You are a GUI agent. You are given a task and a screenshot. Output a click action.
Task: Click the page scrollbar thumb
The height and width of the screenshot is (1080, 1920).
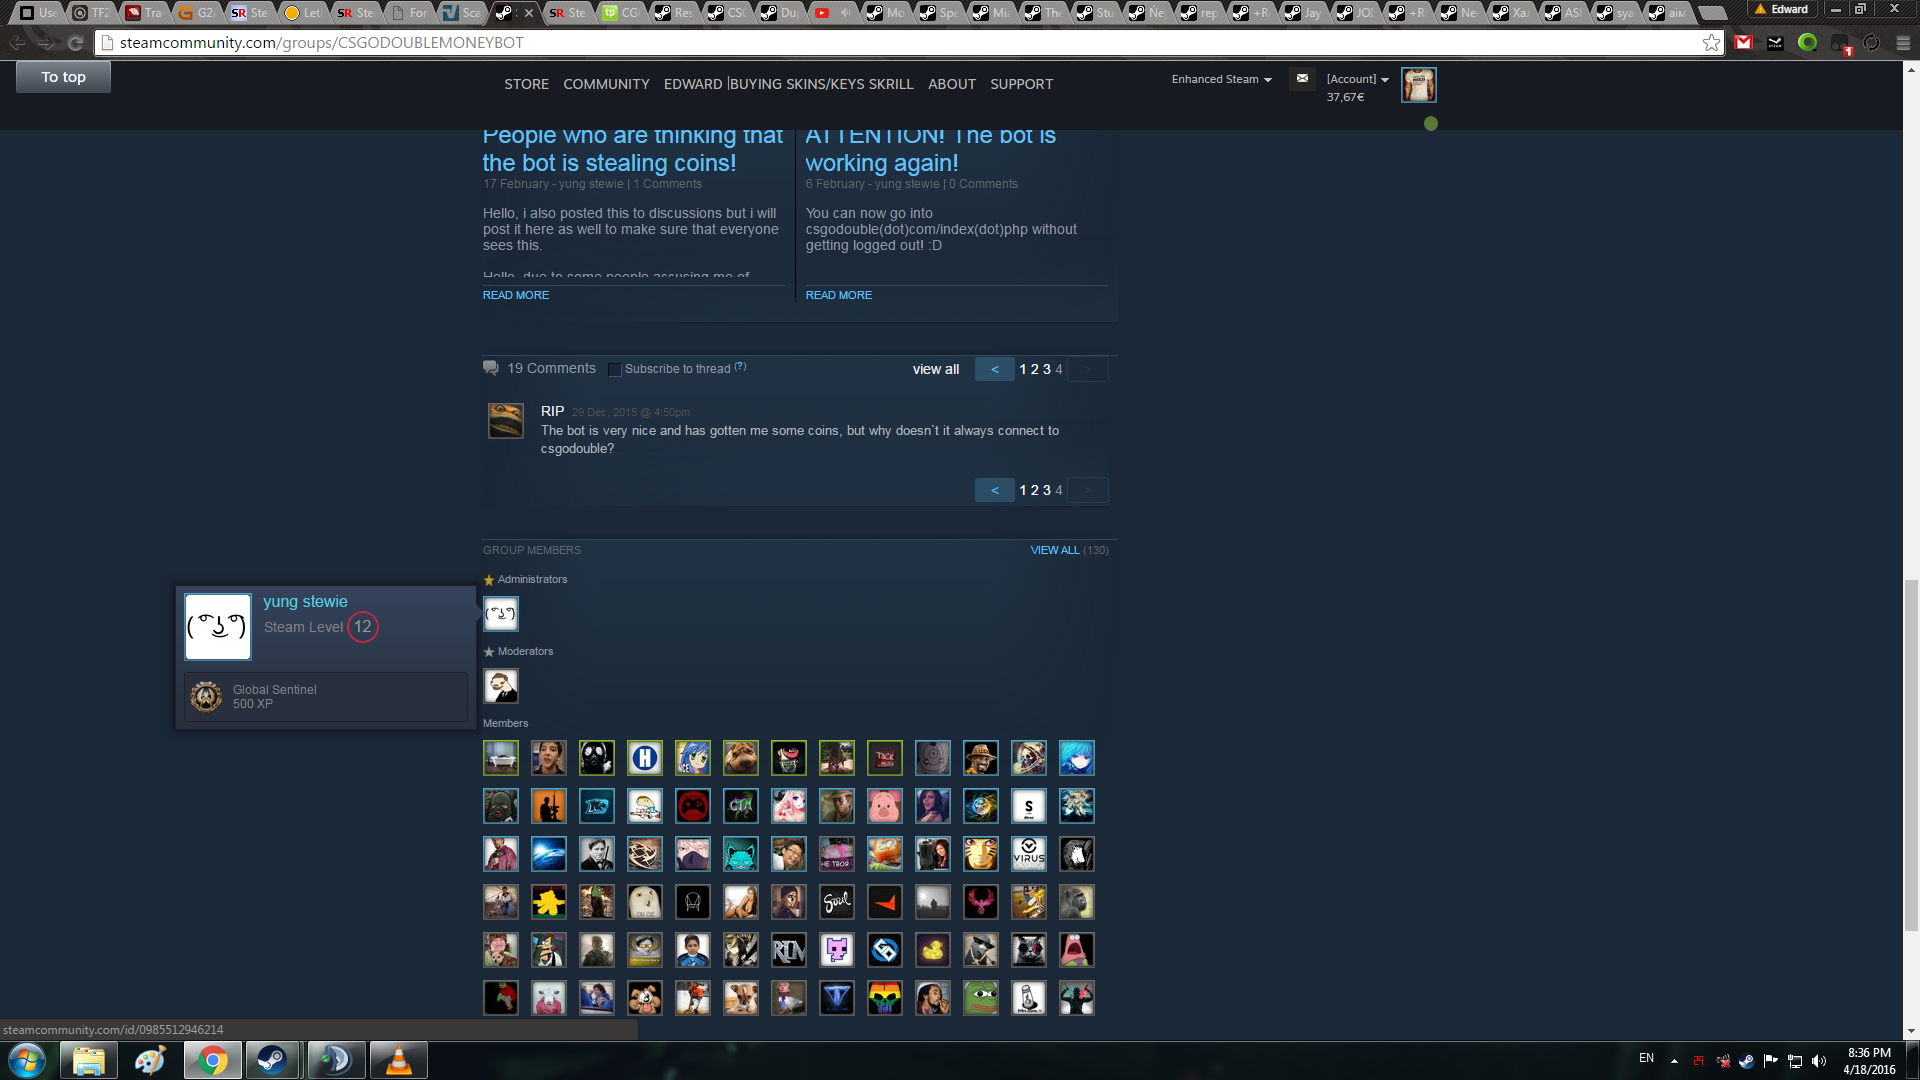[1911, 755]
